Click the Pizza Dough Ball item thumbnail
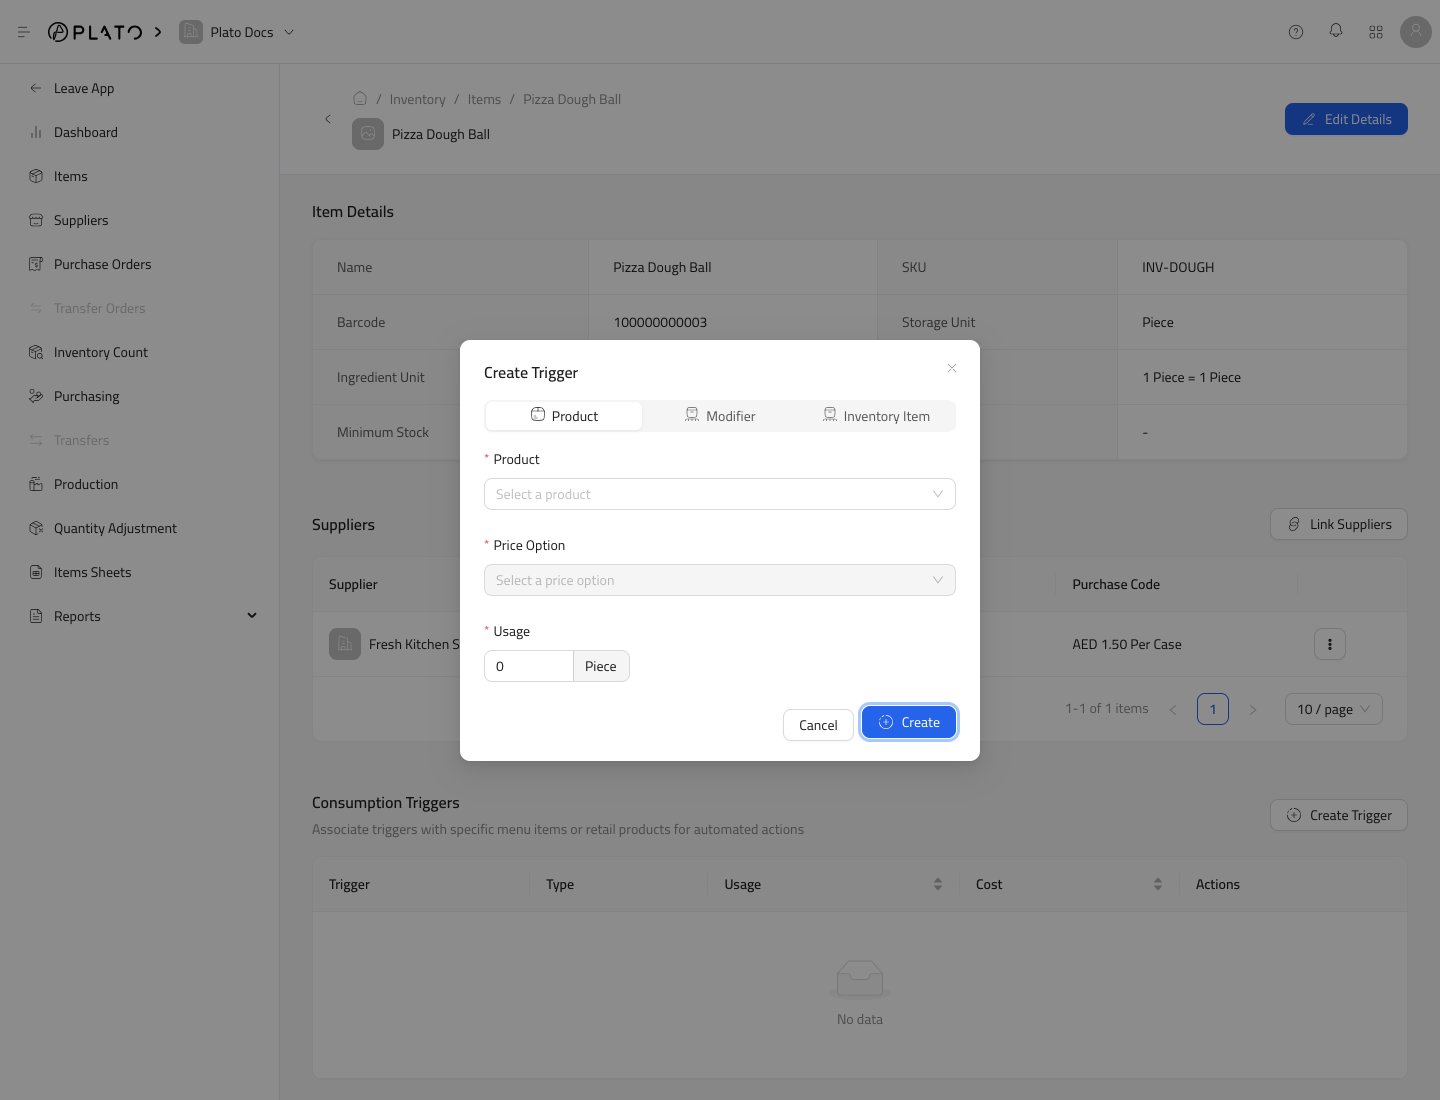 point(368,134)
